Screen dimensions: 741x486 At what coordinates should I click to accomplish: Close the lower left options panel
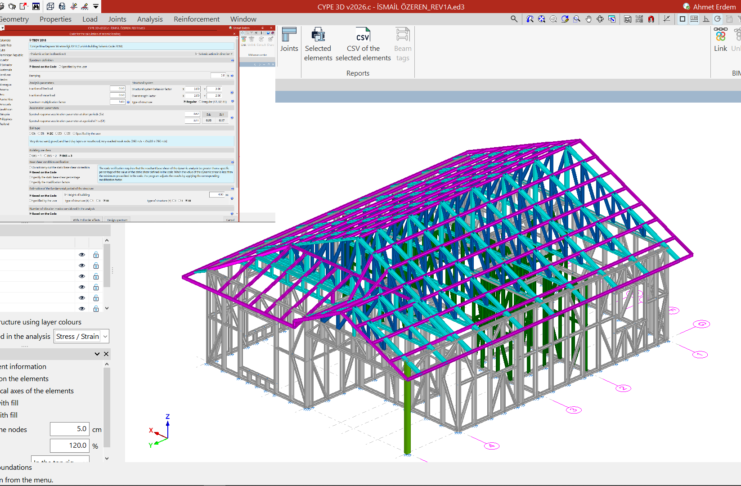[106, 354]
